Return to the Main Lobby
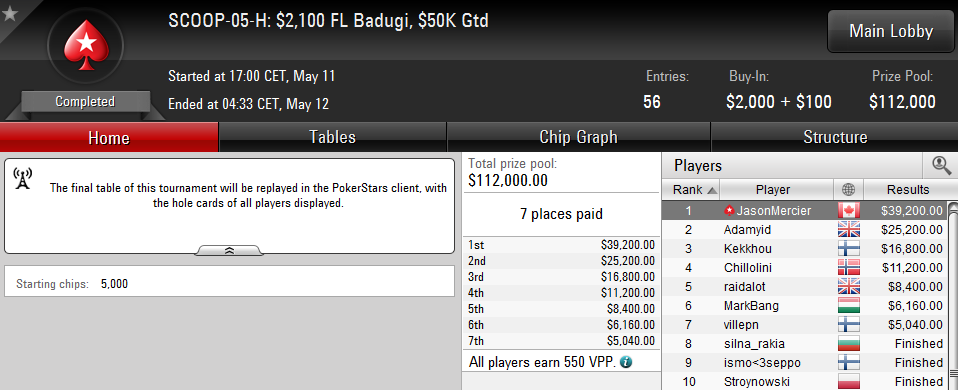Viewport: 958px width, 390px height. tap(891, 31)
